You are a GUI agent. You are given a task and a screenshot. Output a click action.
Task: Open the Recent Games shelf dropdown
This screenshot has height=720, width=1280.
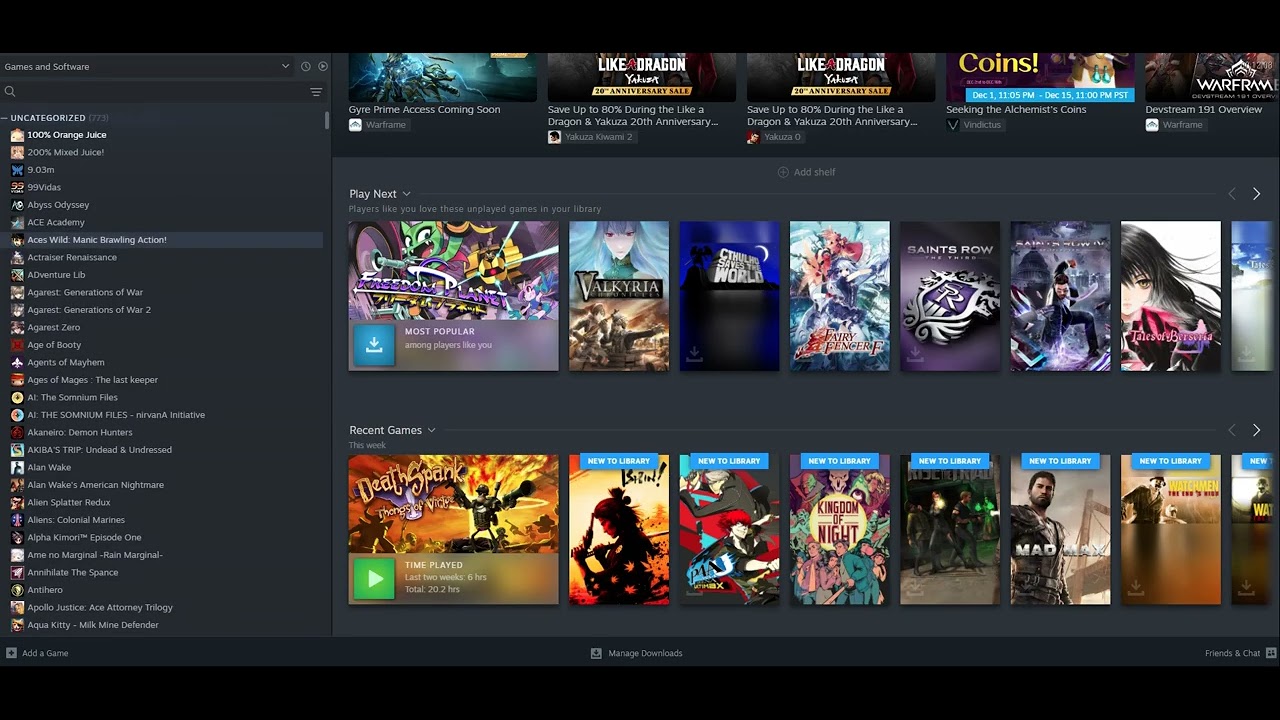432,430
